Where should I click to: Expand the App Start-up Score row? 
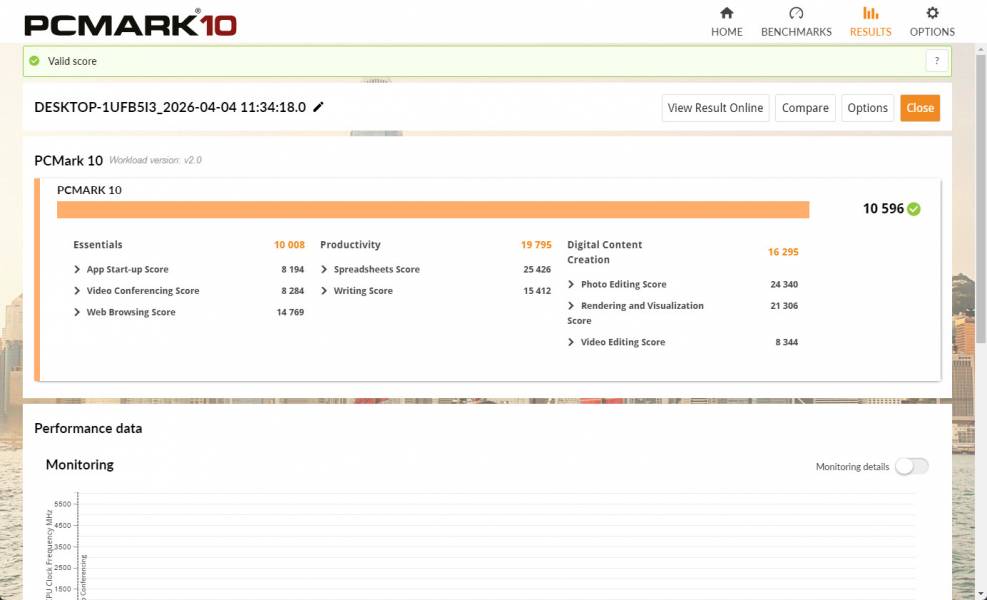pyautogui.click(x=77, y=270)
